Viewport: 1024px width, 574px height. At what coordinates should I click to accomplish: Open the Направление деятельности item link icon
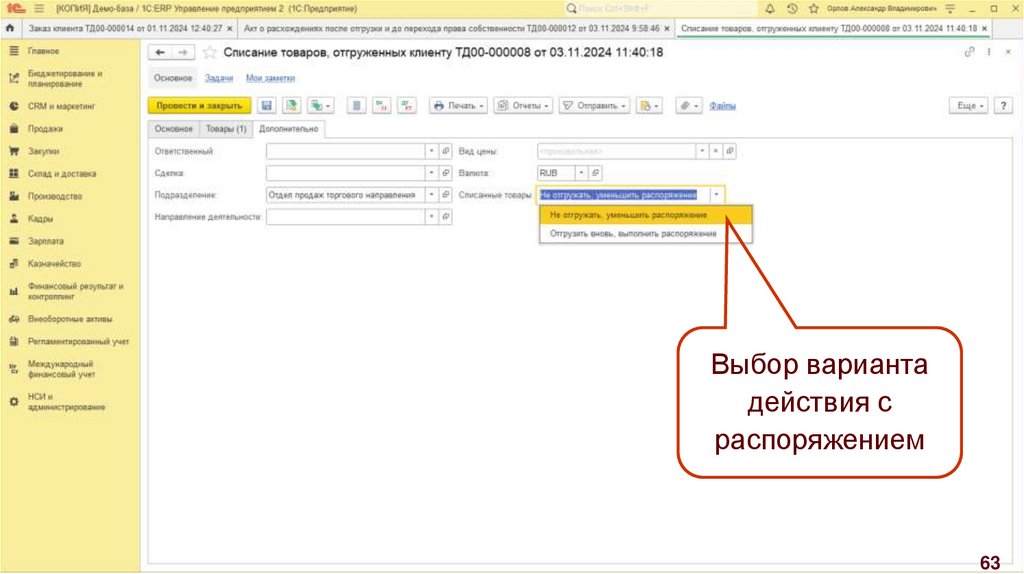point(445,216)
